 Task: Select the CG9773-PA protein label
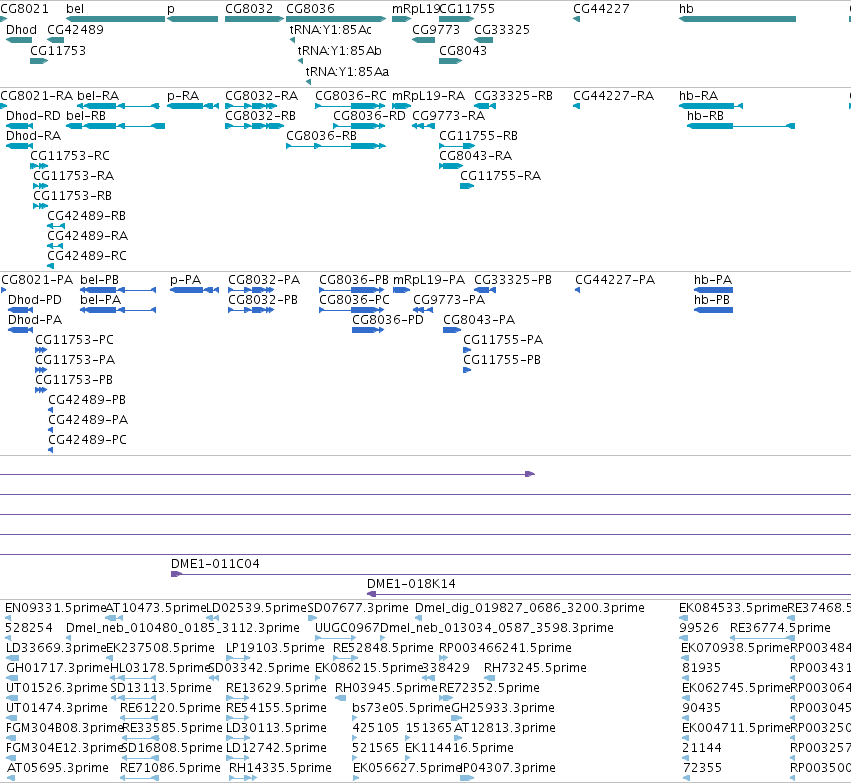coord(449,300)
